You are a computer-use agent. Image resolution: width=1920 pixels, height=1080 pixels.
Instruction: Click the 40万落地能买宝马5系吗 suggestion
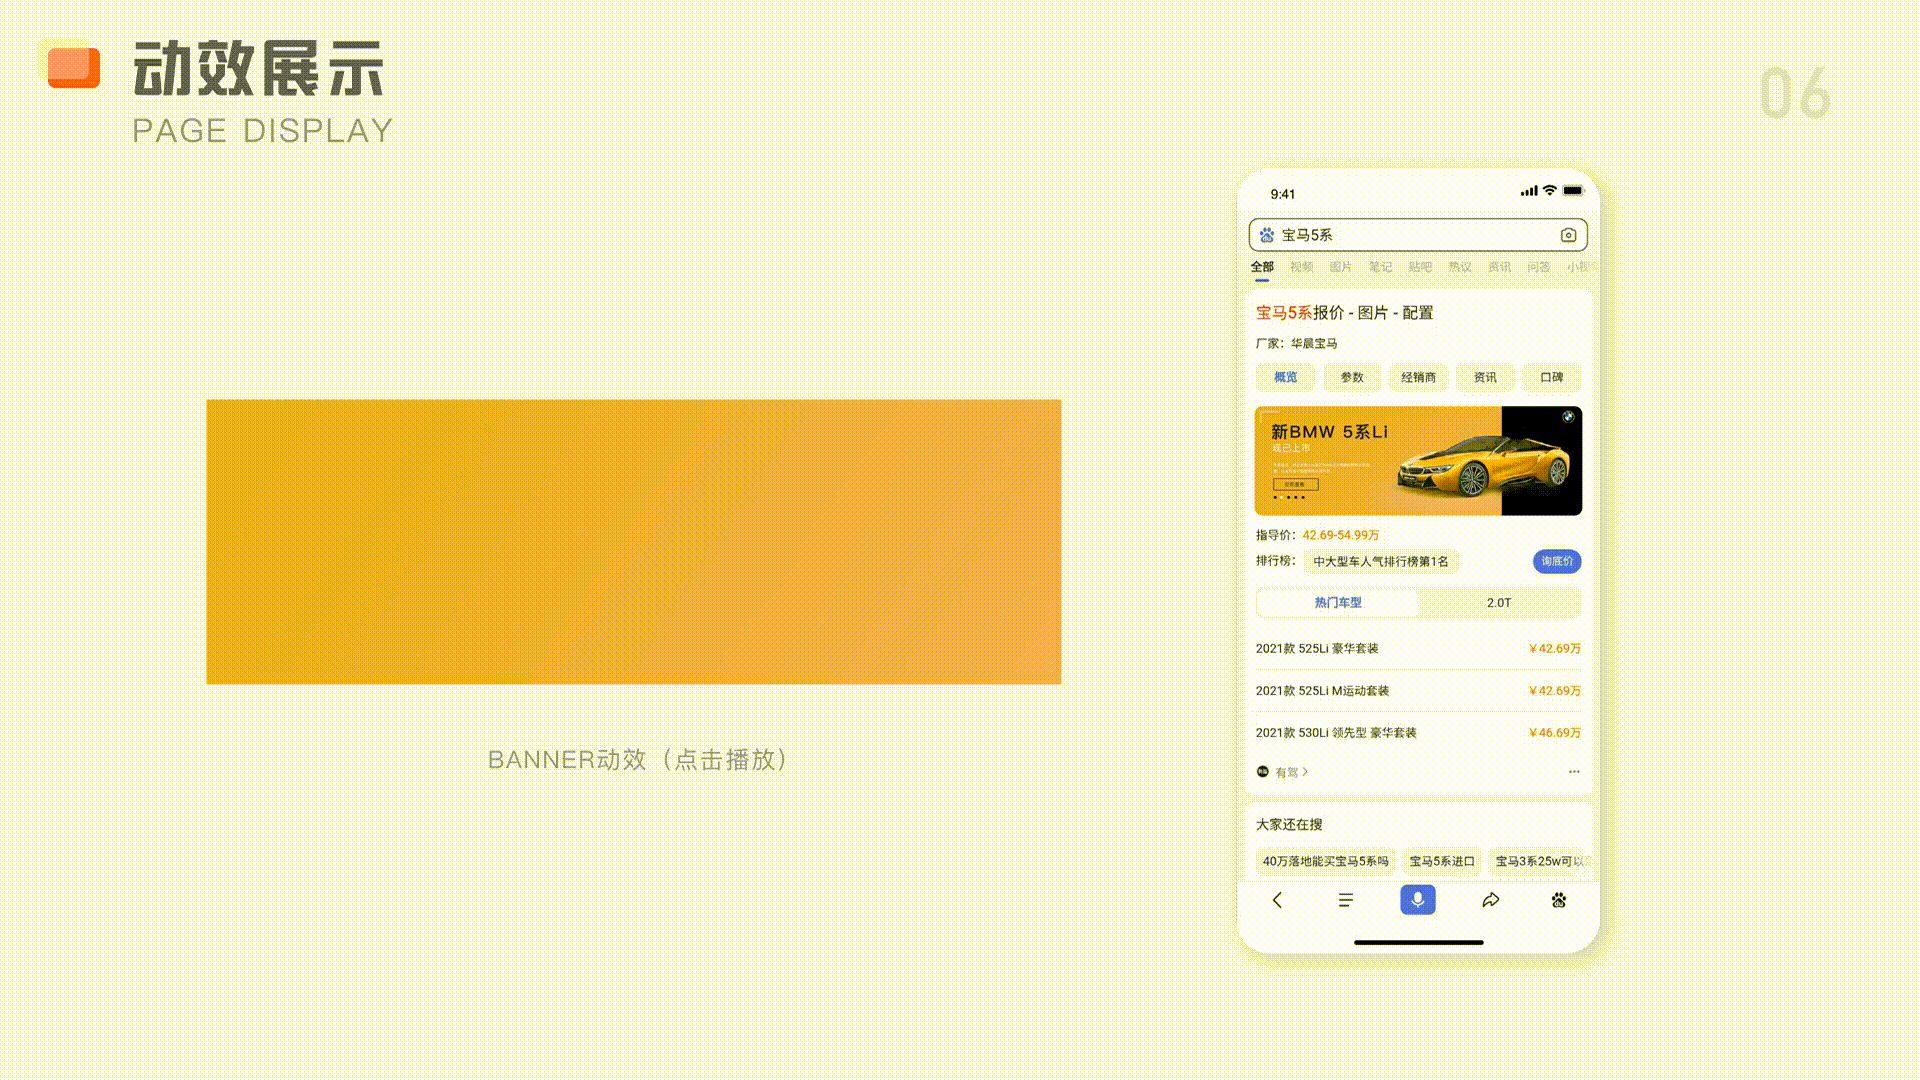pyautogui.click(x=1325, y=861)
